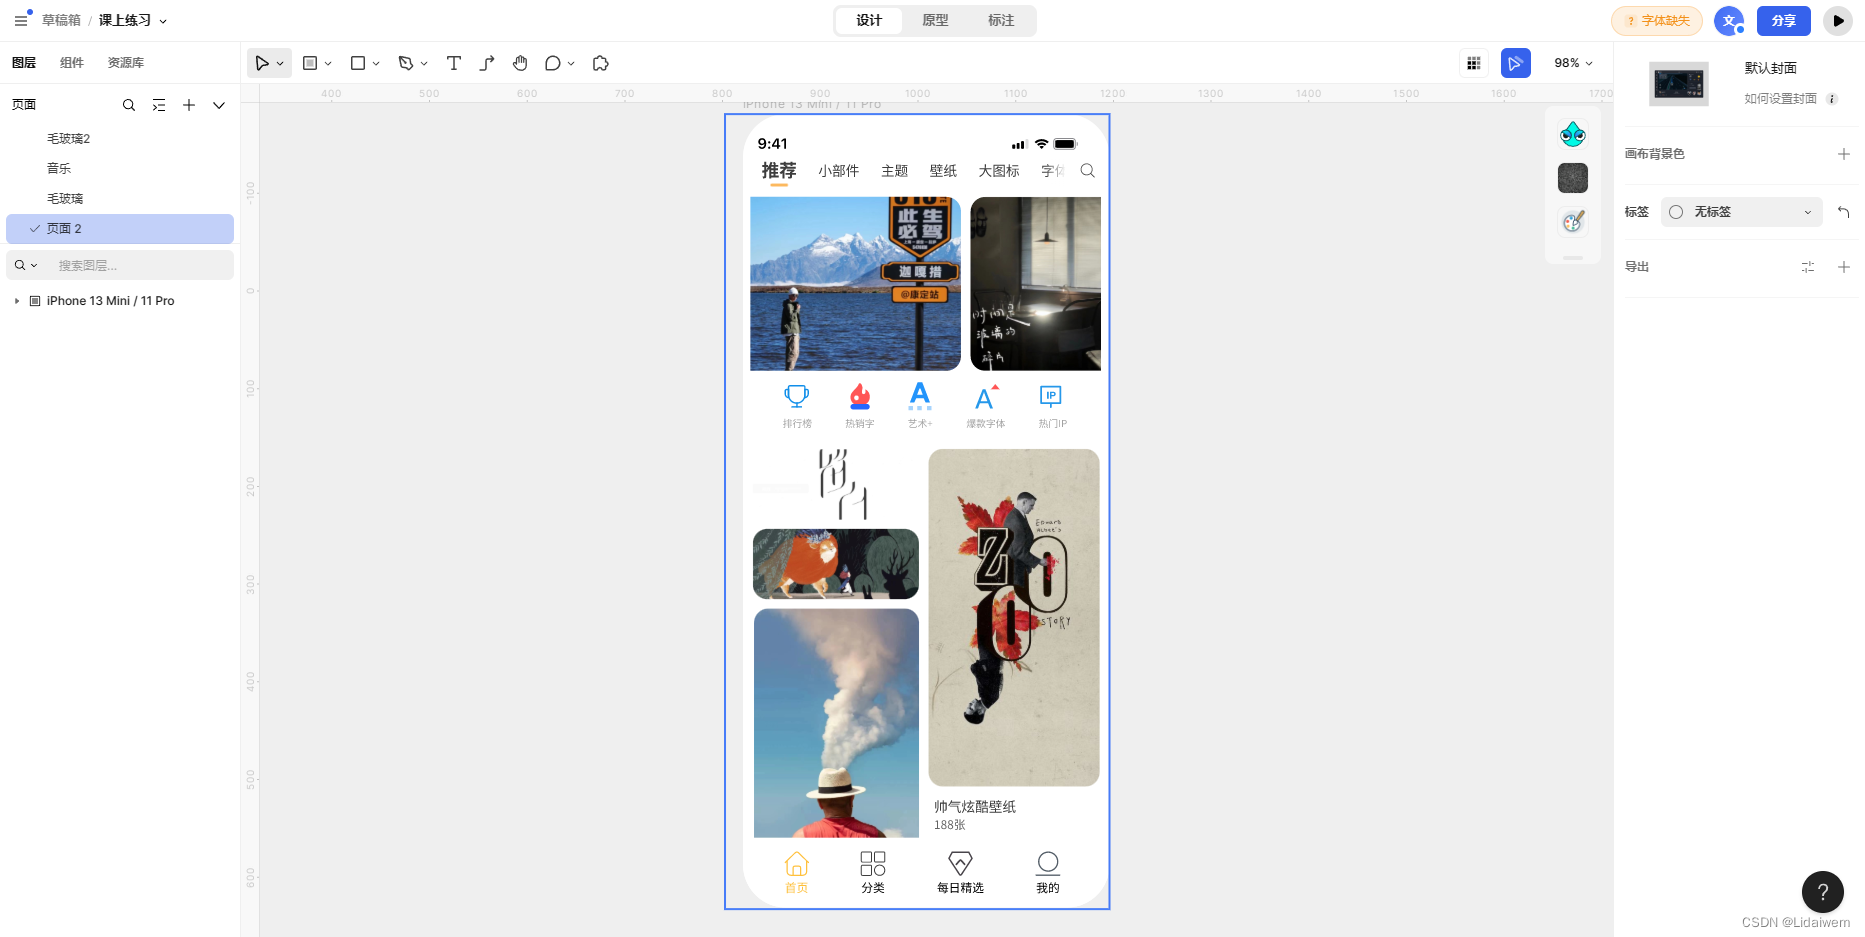Click the 排行榜 trophy icon in mockup
The image size is (1865, 937).
coord(797,397)
